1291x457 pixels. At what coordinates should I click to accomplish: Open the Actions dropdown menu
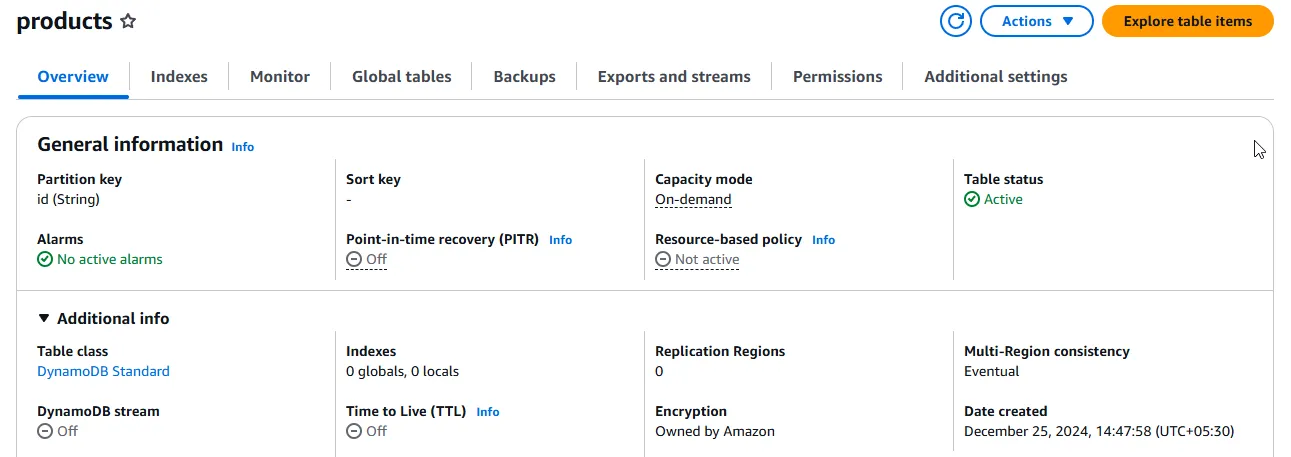pos(1037,21)
